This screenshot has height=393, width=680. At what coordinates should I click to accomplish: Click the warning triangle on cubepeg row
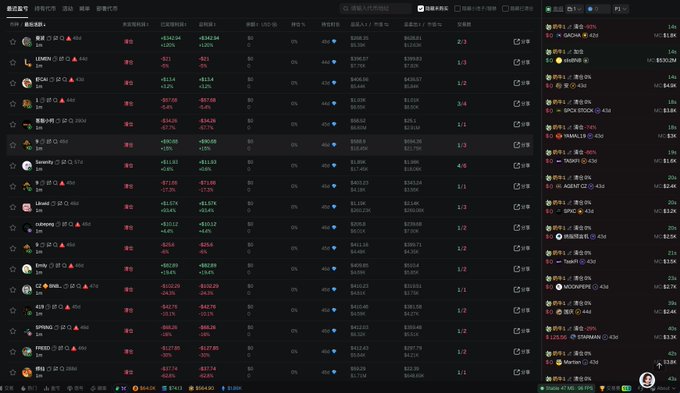(x=77, y=224)
